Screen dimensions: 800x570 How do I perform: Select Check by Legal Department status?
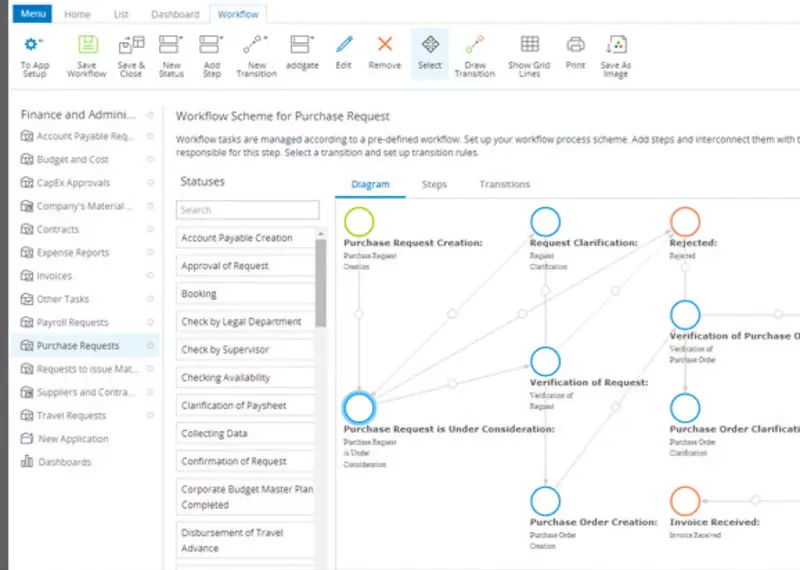[245, 321]
